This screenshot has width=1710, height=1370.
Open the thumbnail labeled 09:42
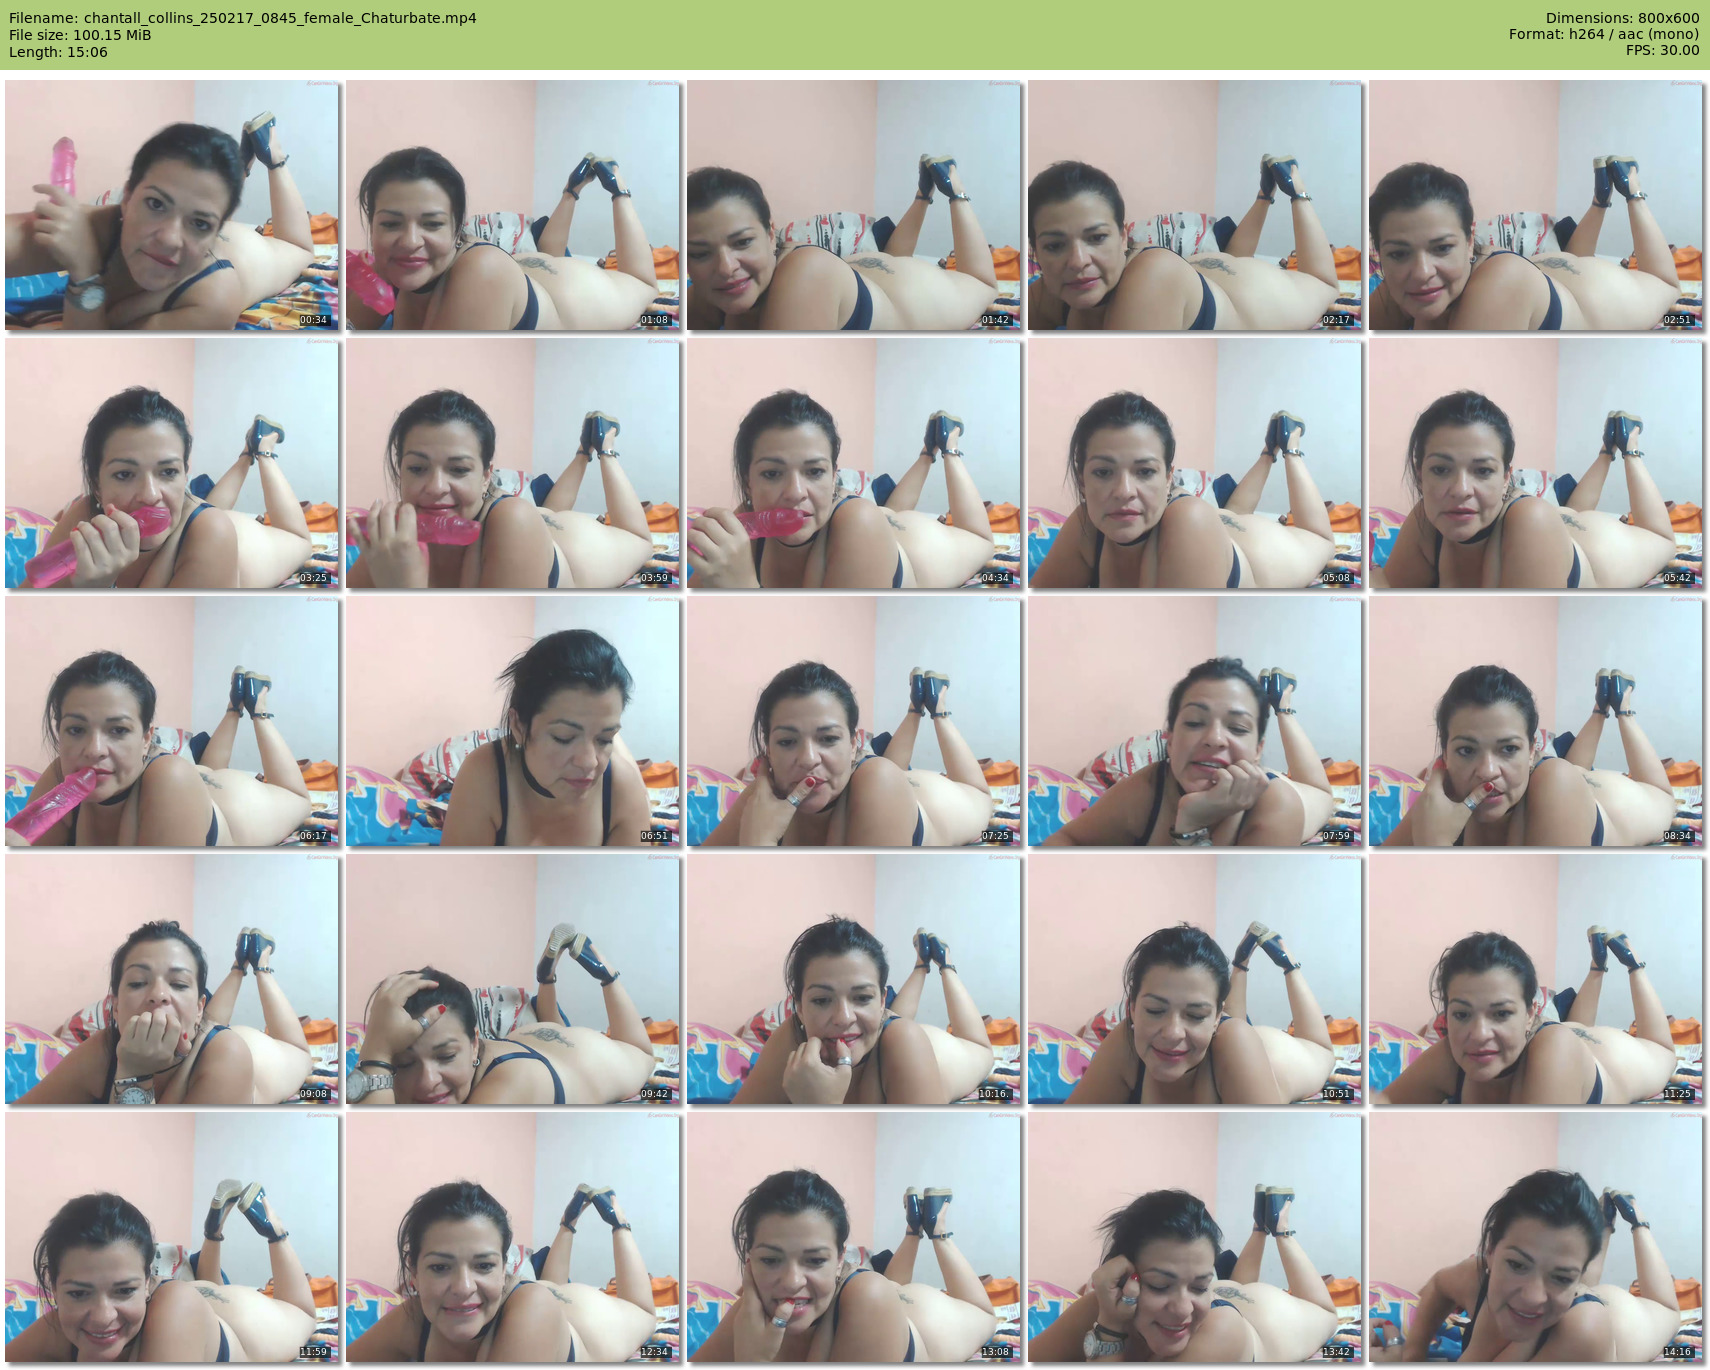pyautogui.click(x=513, y=979)
